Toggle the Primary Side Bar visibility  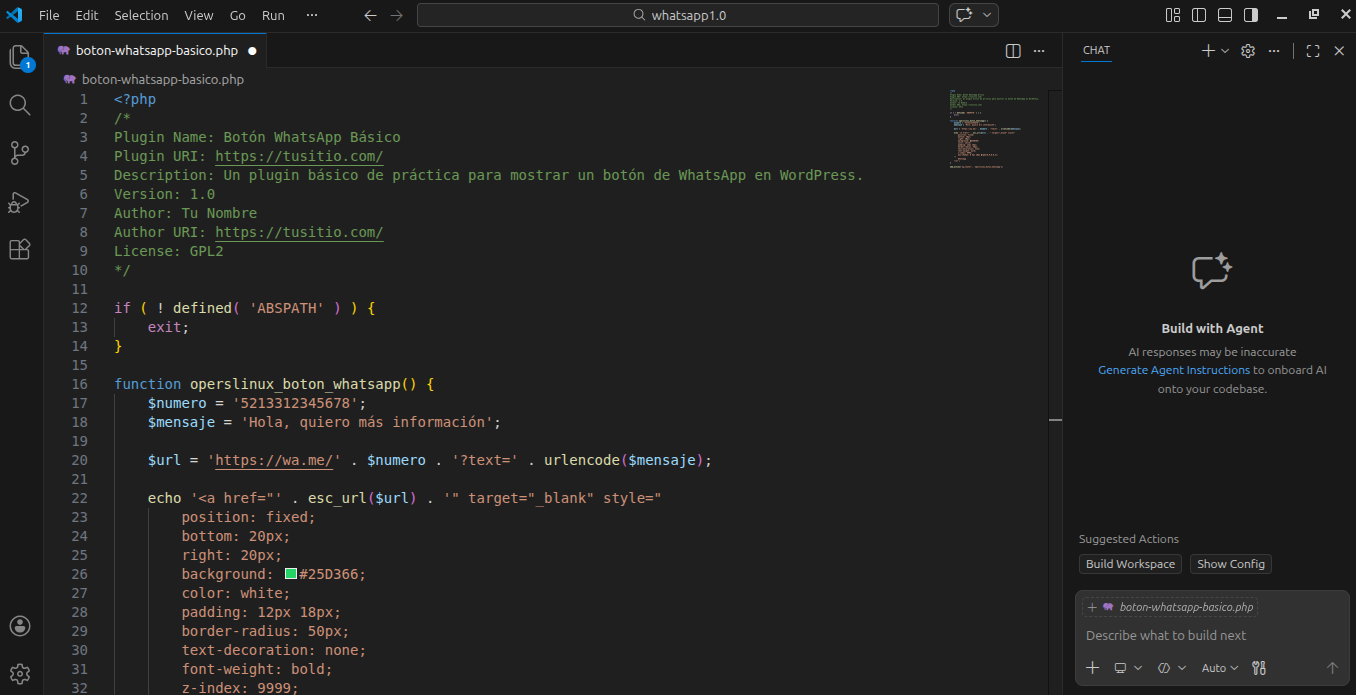[x=1199, y=15]
